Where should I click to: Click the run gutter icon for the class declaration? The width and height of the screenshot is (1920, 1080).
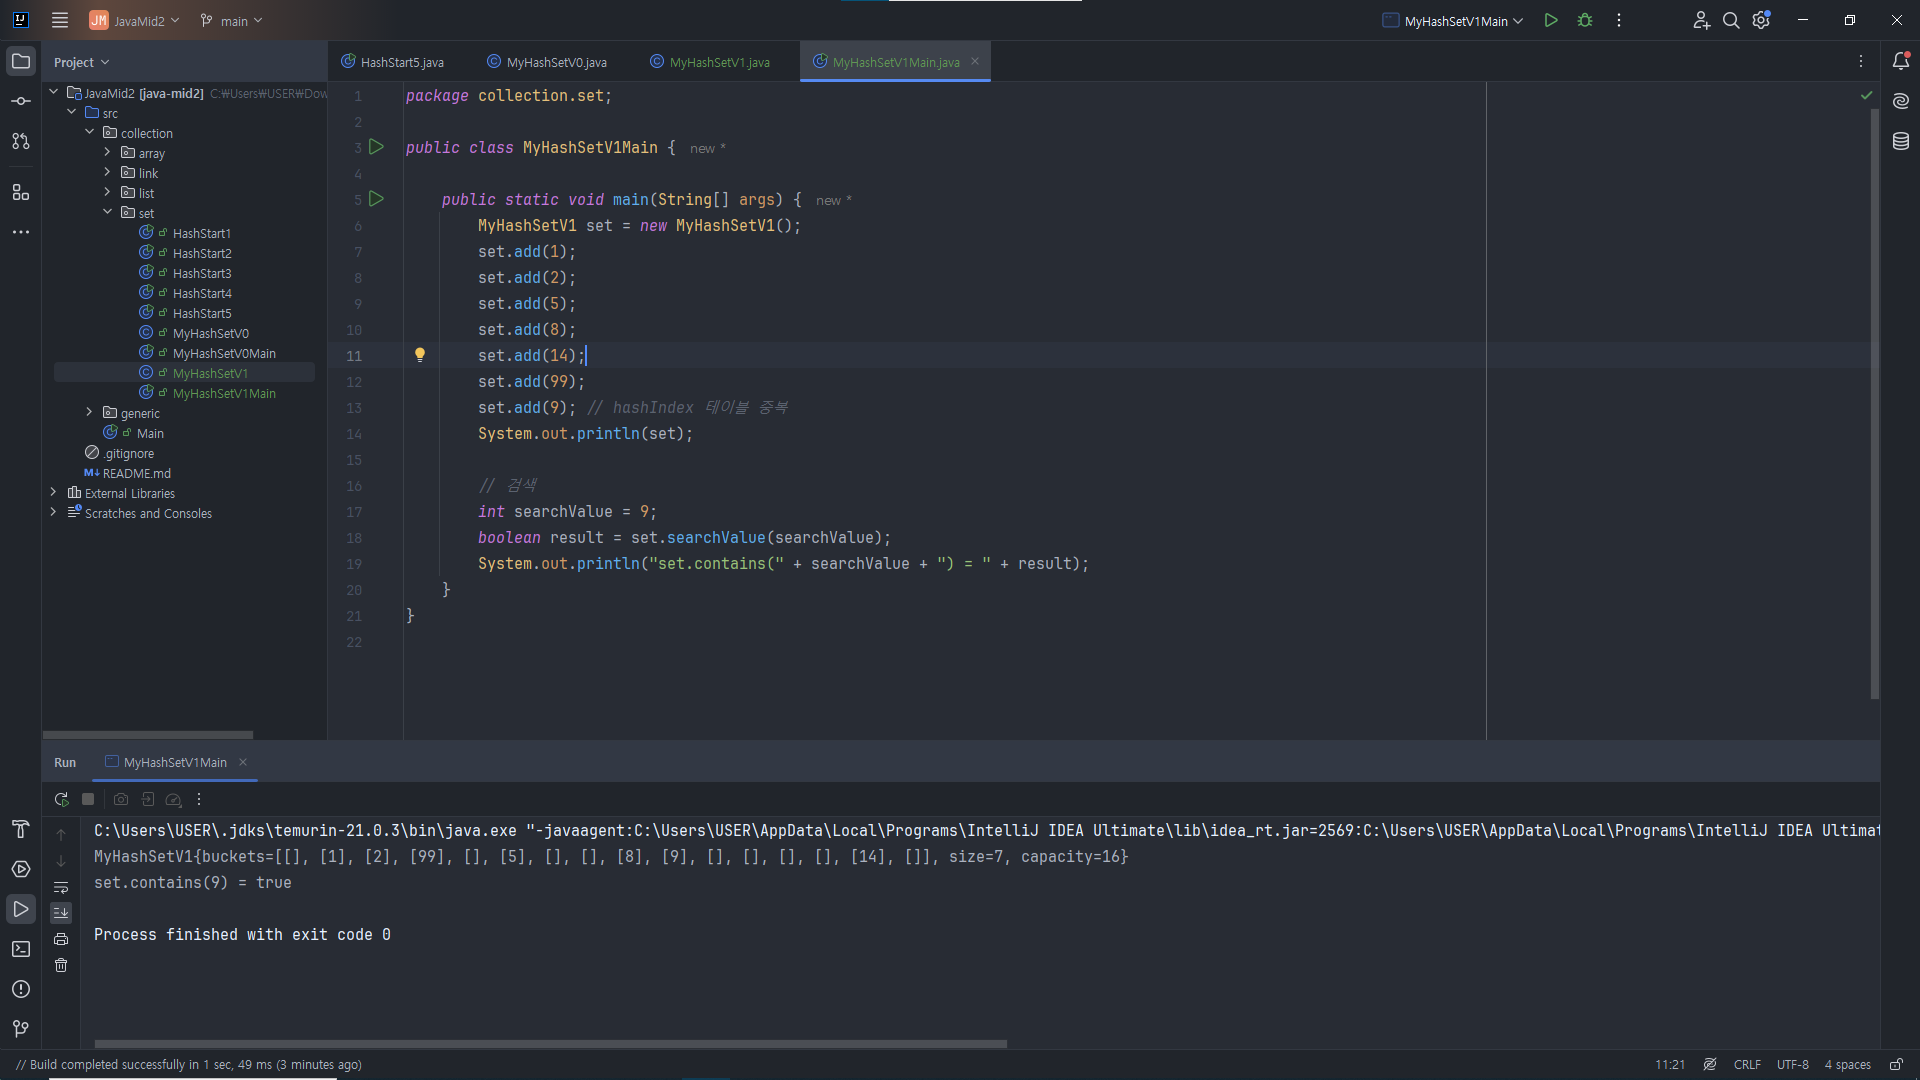[377, 147]
